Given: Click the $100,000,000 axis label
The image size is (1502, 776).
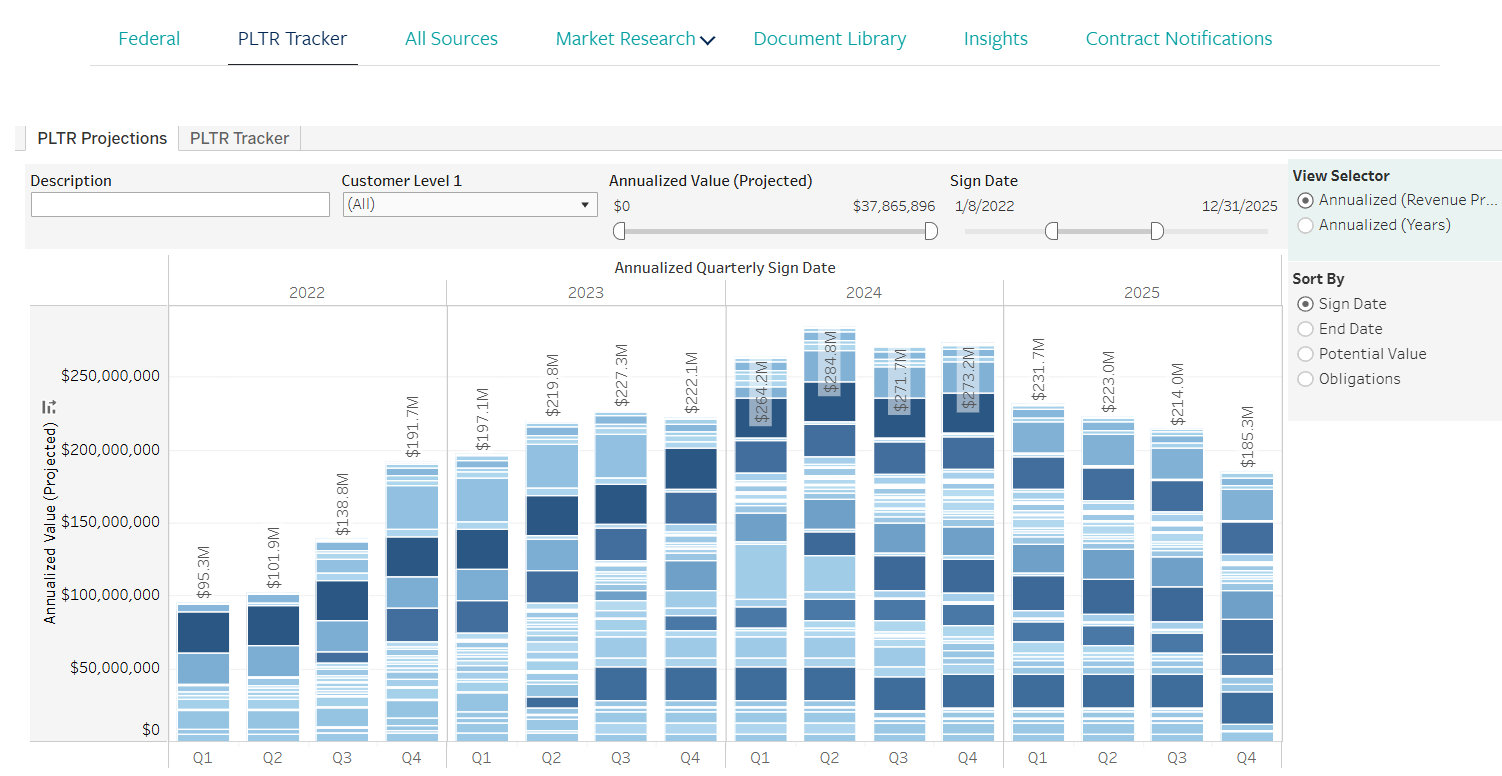Looking at the screenshot, I should coord(110,595).
